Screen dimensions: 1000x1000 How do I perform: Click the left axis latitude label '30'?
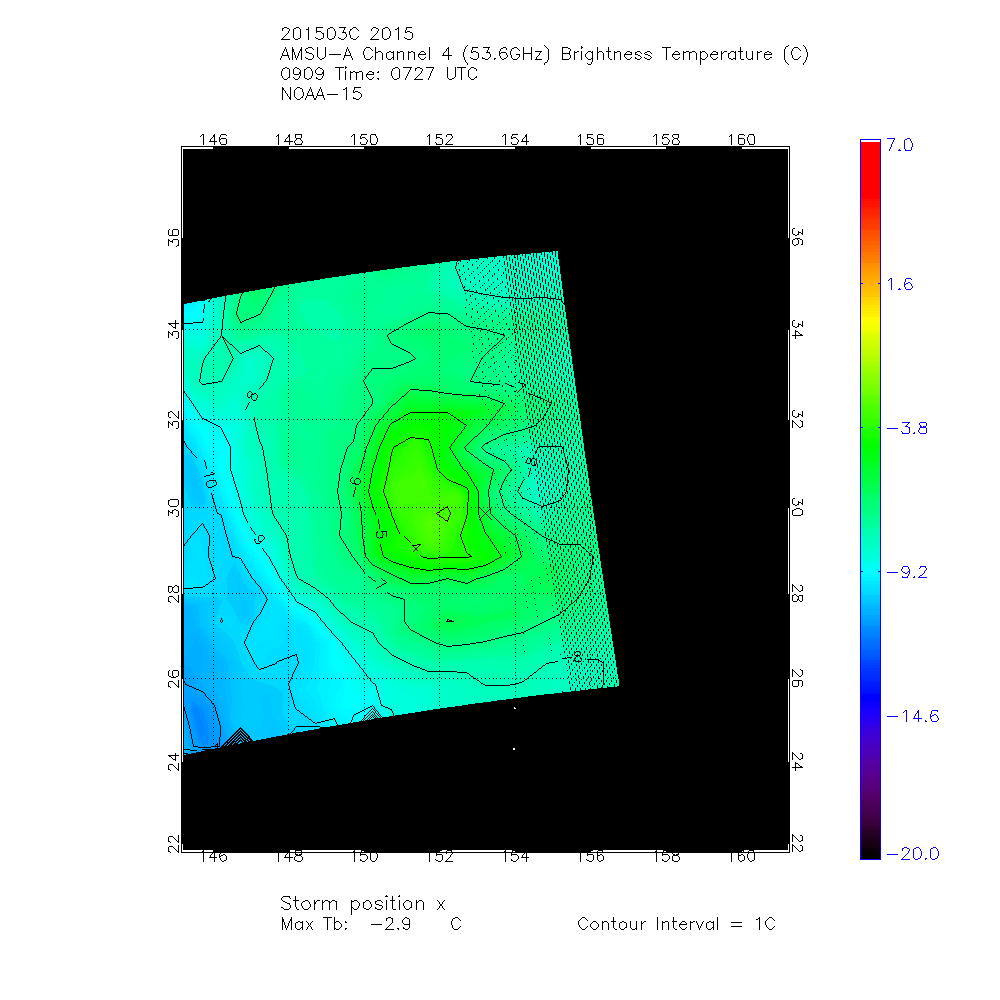tap(173, 508)
